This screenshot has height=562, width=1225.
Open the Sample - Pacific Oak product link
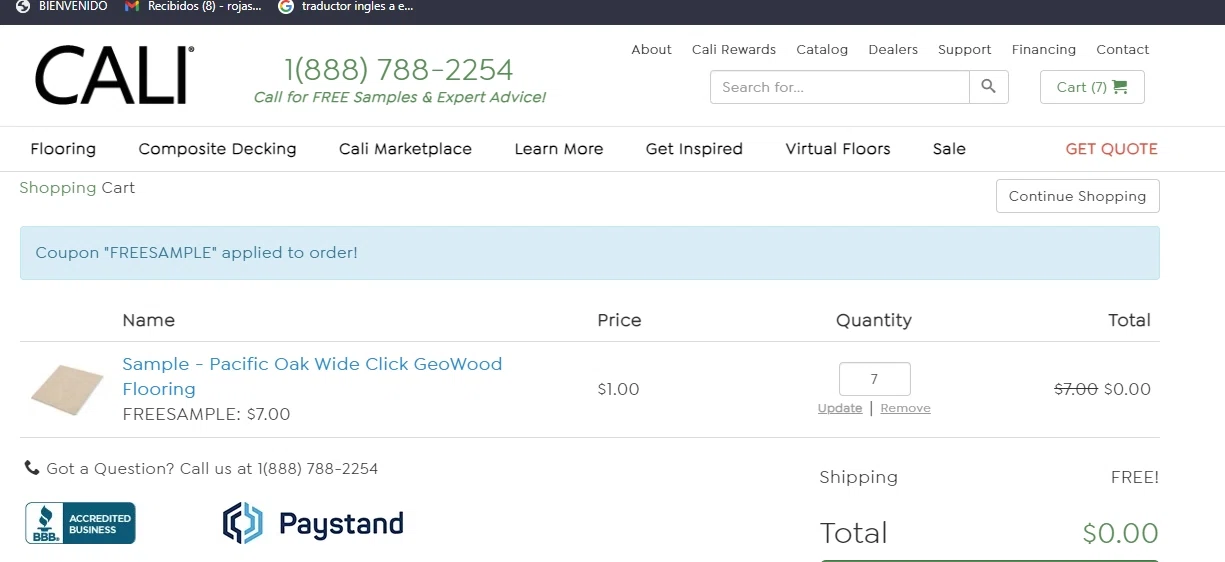point(312,376)
